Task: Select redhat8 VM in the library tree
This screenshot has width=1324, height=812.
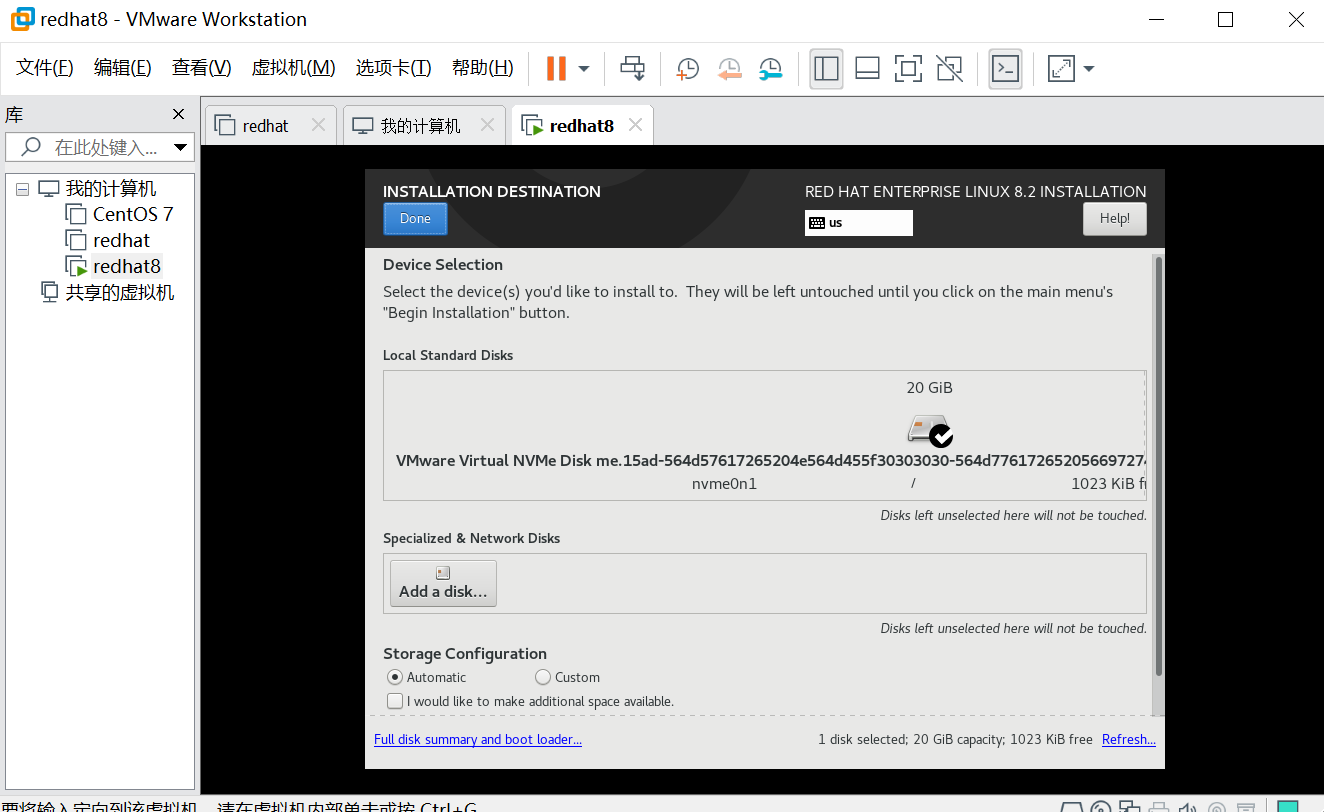Action: point(127,266)
